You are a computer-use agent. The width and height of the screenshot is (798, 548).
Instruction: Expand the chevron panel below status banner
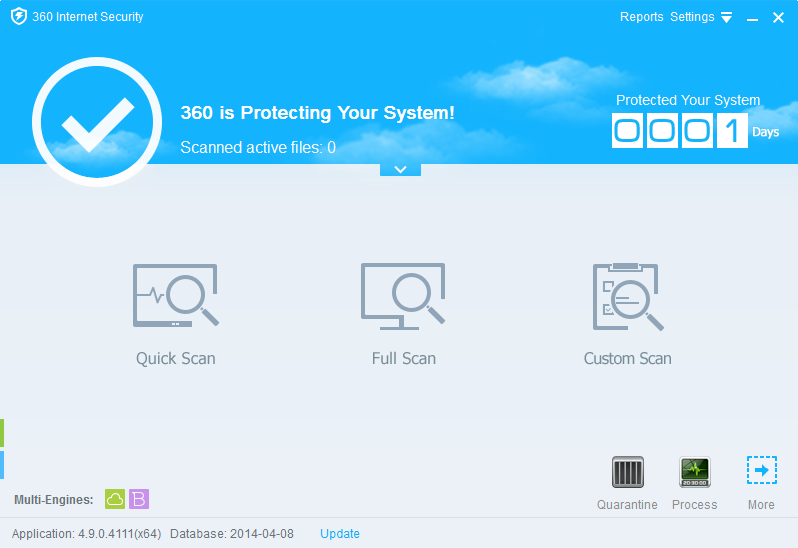coord(400,169)
